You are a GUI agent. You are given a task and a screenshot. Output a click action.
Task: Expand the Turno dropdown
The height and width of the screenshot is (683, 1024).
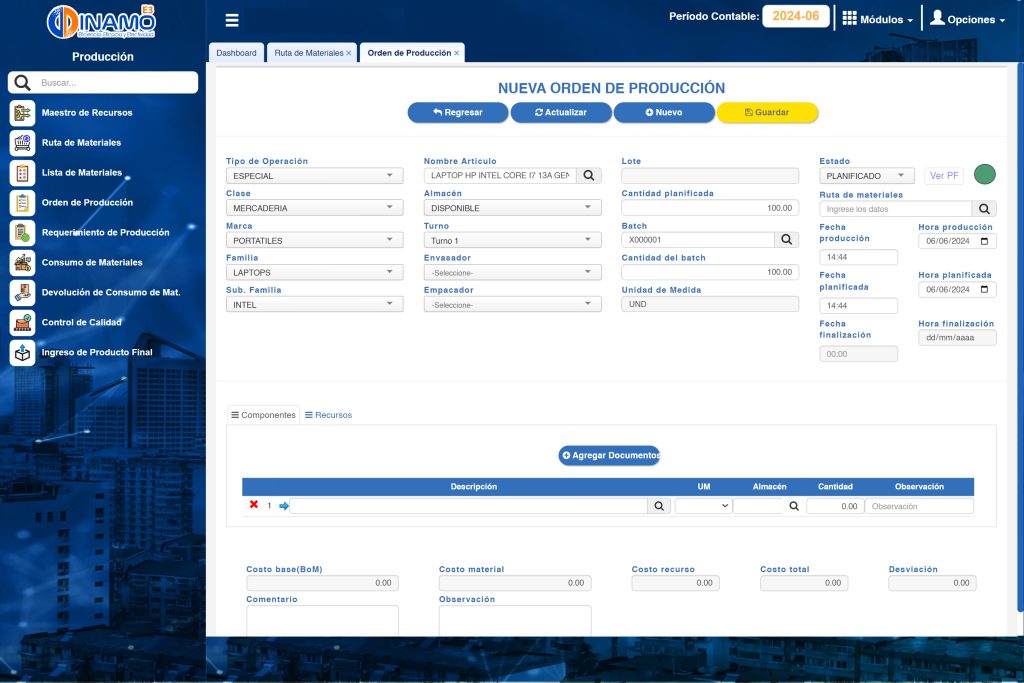512,241
